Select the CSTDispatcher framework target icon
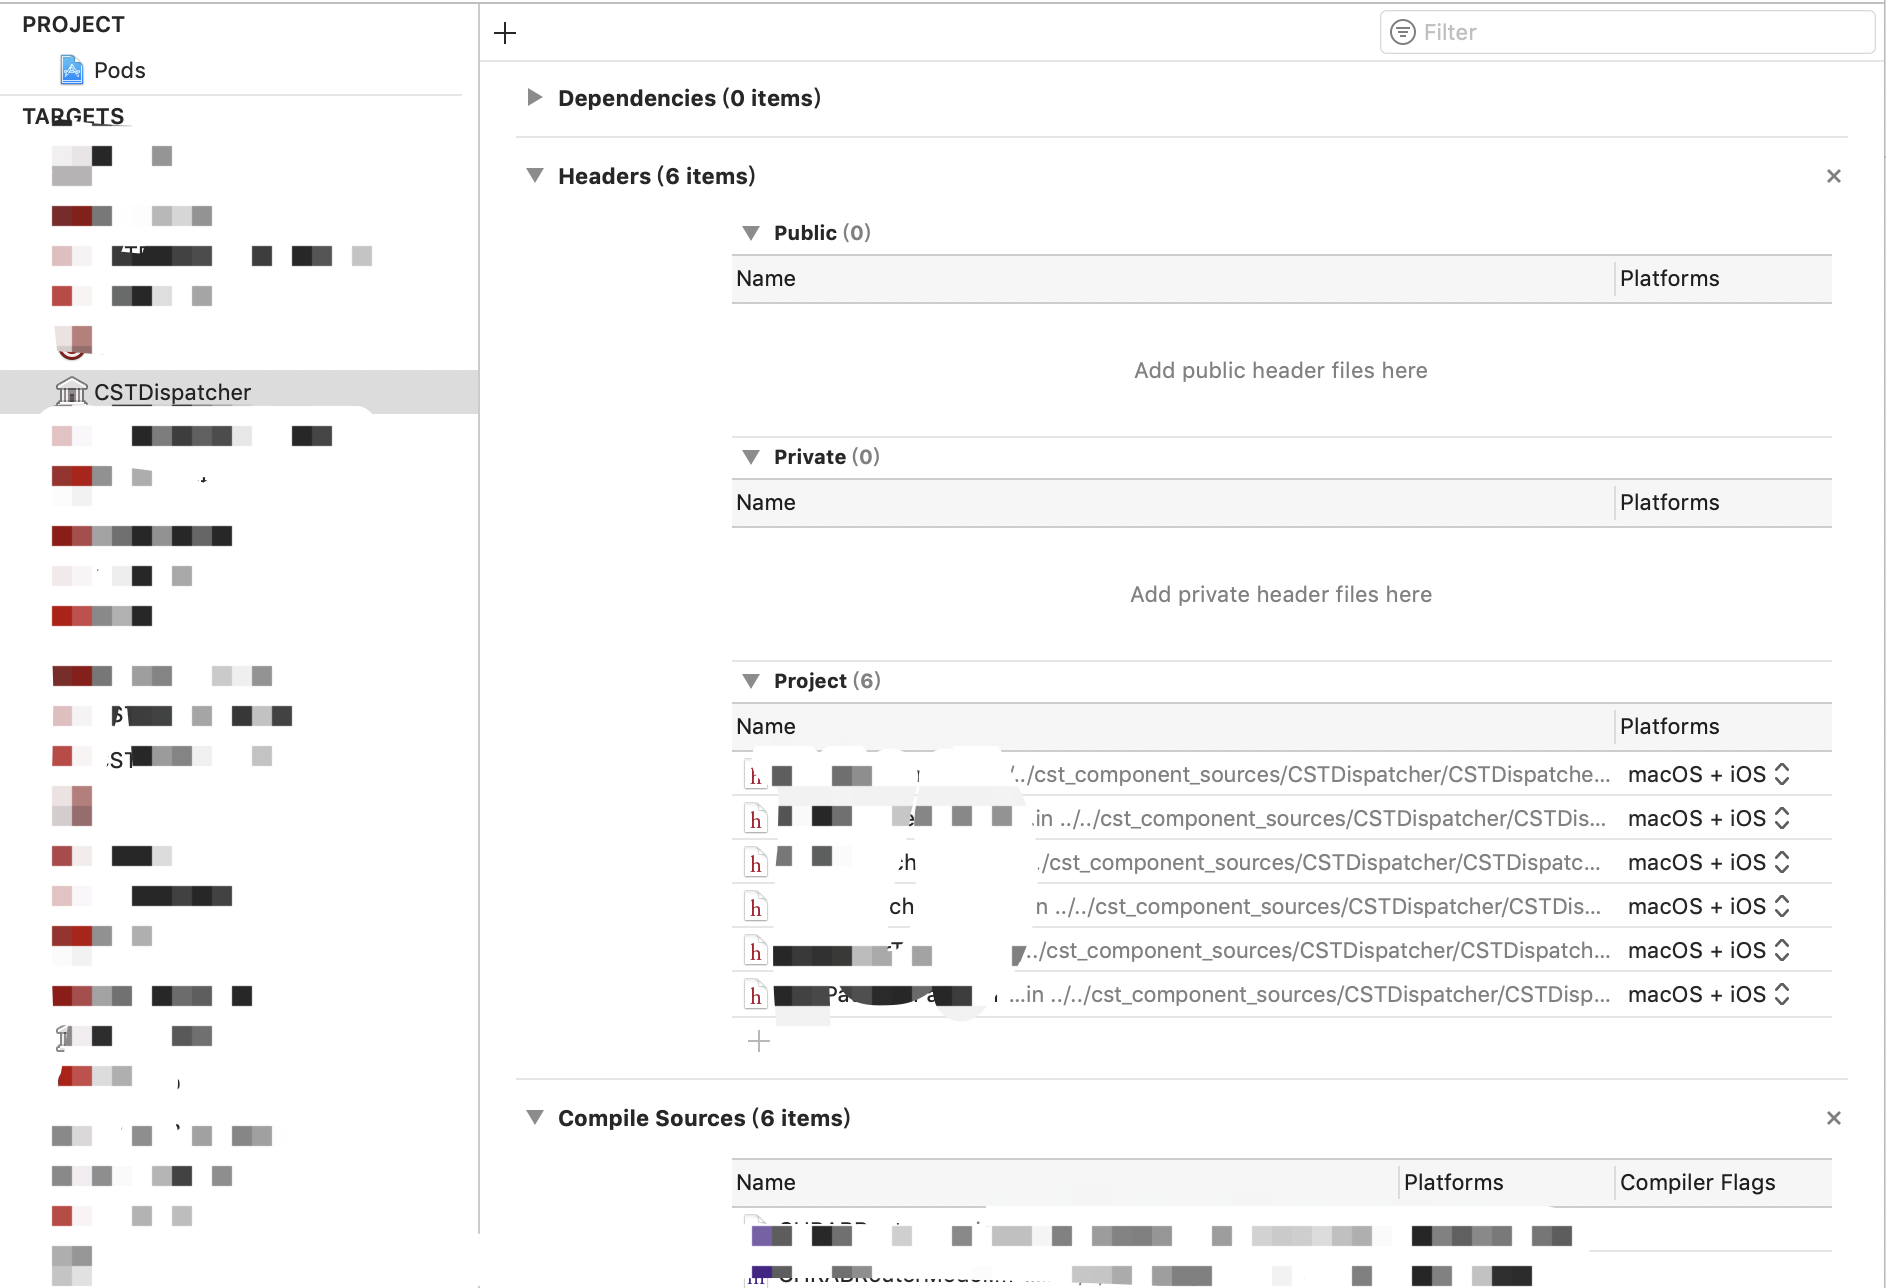Viewport: 1886px width, 1288px height. point(71,392)
